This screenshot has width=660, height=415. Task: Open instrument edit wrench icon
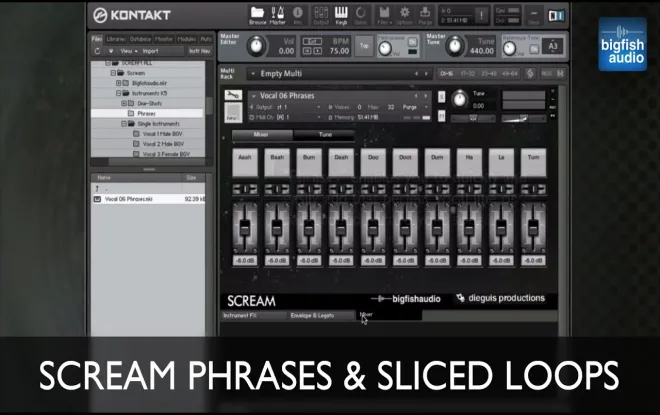[233, 95]
